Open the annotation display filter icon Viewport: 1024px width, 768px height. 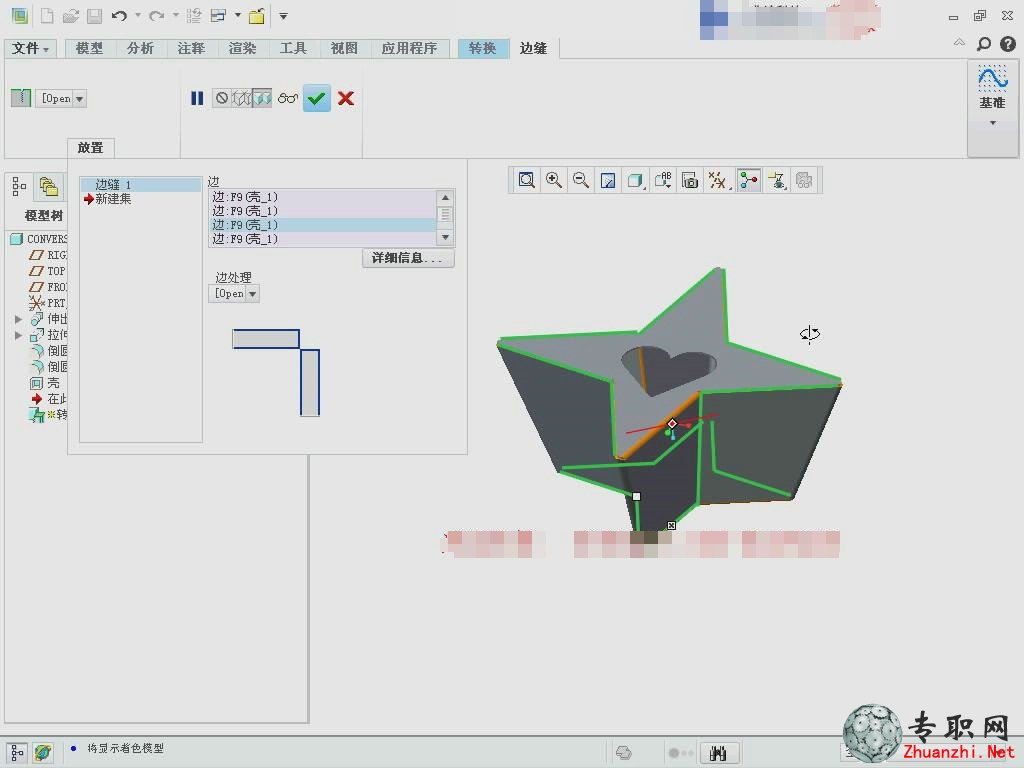click(777, 180)
